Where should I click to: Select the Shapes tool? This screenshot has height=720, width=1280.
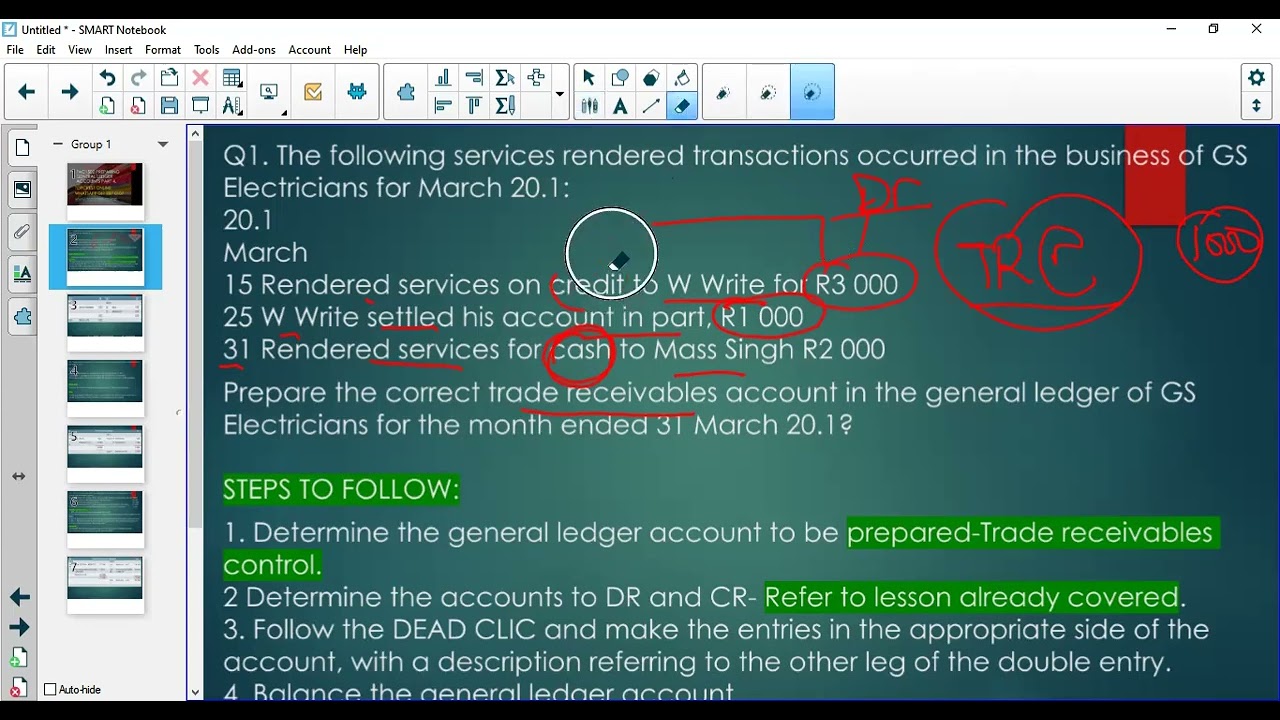tap(620, 78)
